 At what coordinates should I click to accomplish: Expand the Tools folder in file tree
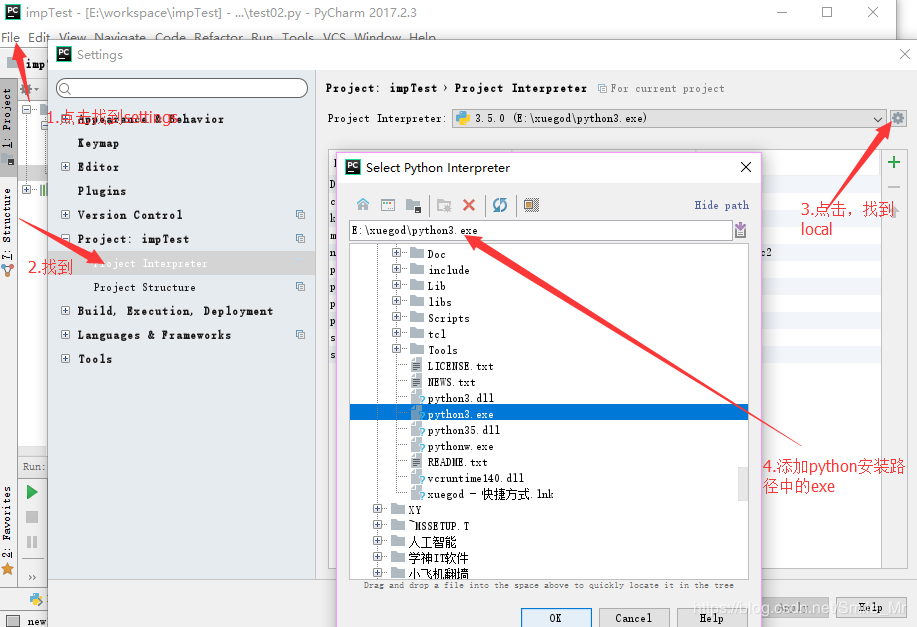point(396,349)
